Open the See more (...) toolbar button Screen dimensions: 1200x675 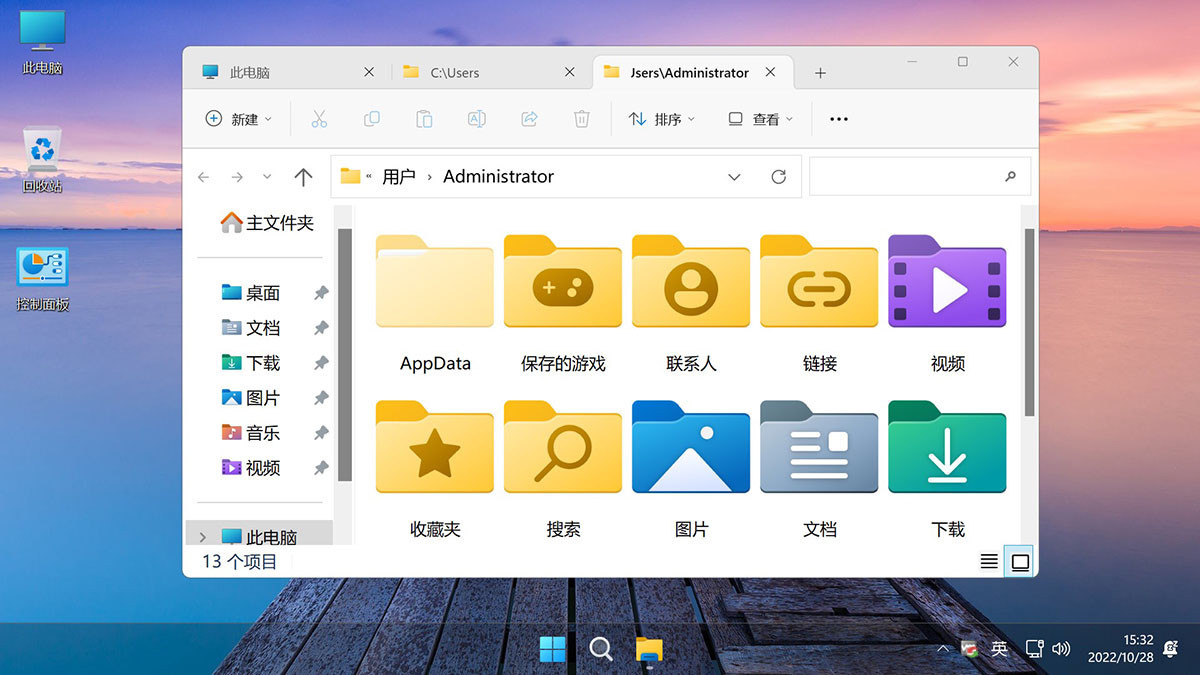point(838,118)
